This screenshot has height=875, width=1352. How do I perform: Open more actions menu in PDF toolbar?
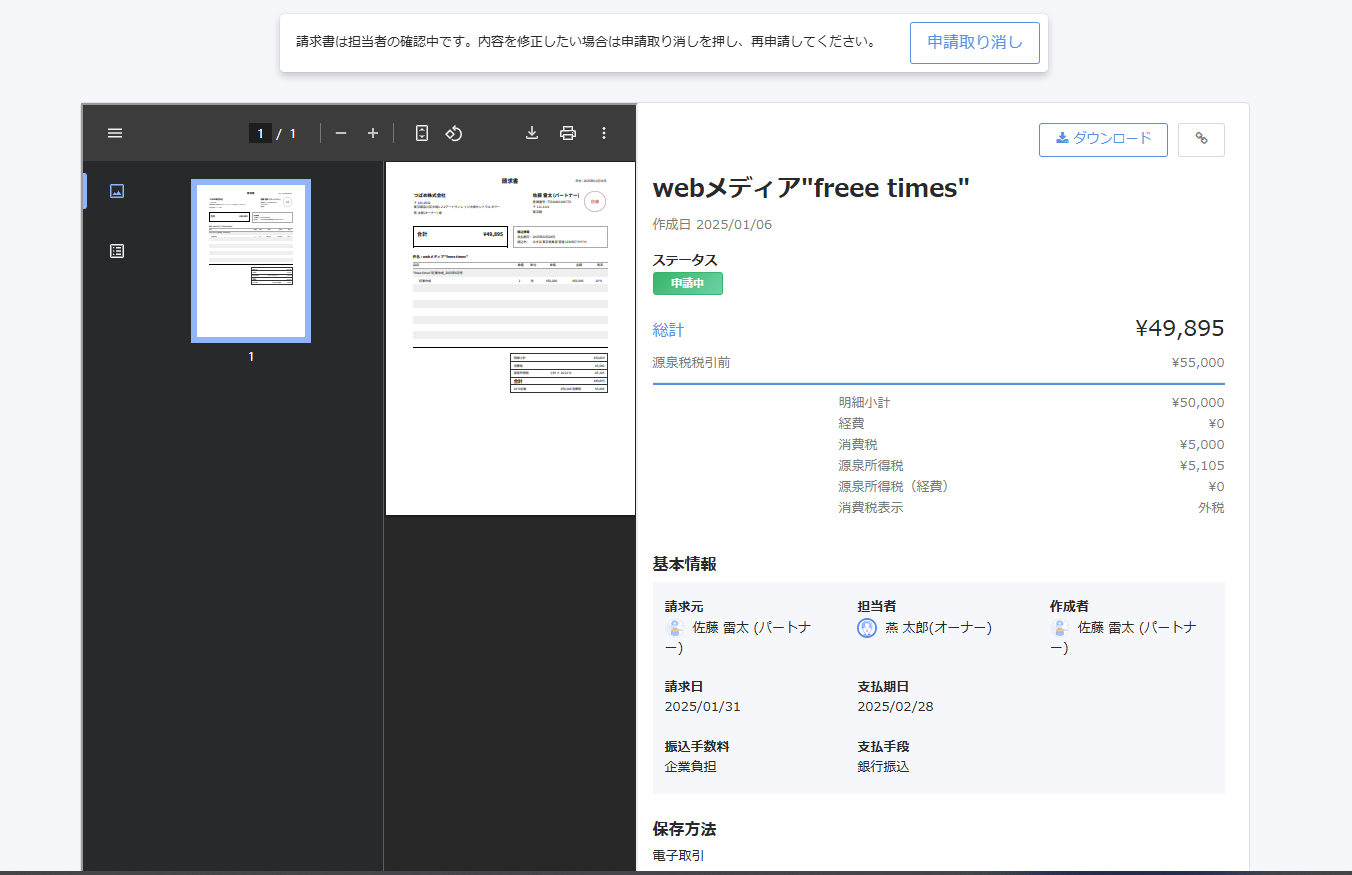(x=604, y=133)
